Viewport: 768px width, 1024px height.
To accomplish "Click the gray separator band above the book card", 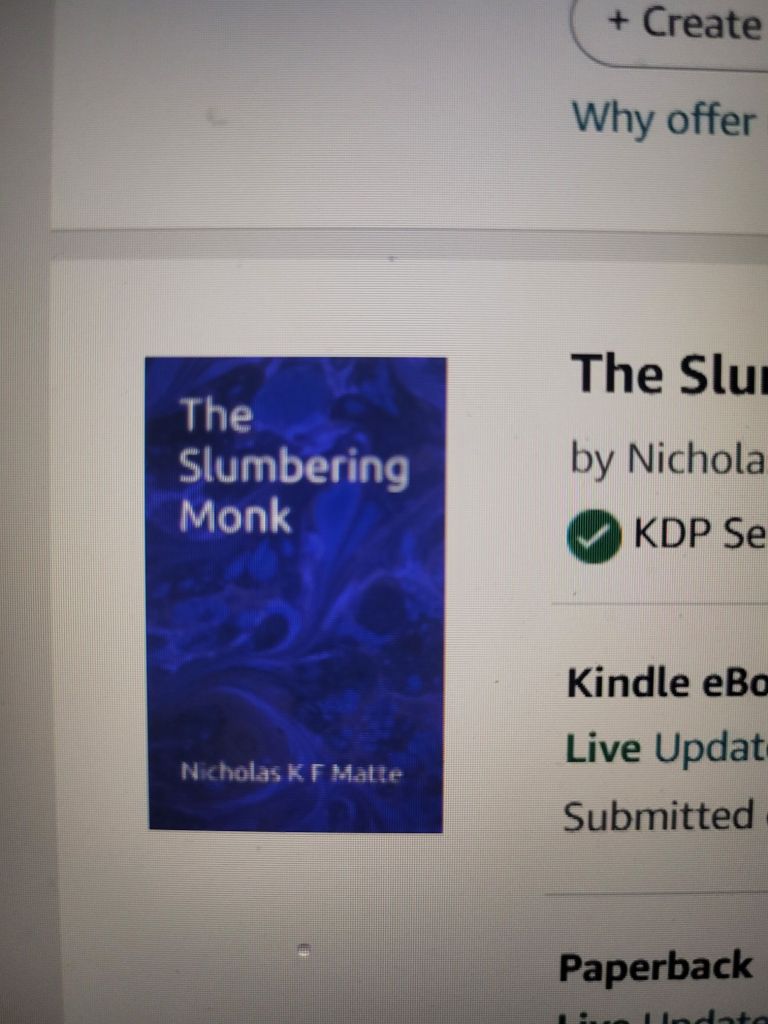I will [409, 244].
